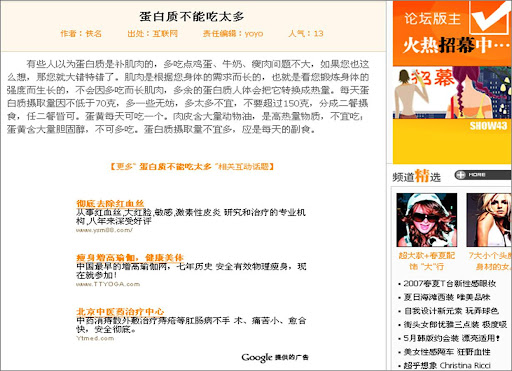The height and width of the screenshot is (371, 512).
Task: Click the MORE button beside 频道精选
Action: tap(483, 175)
